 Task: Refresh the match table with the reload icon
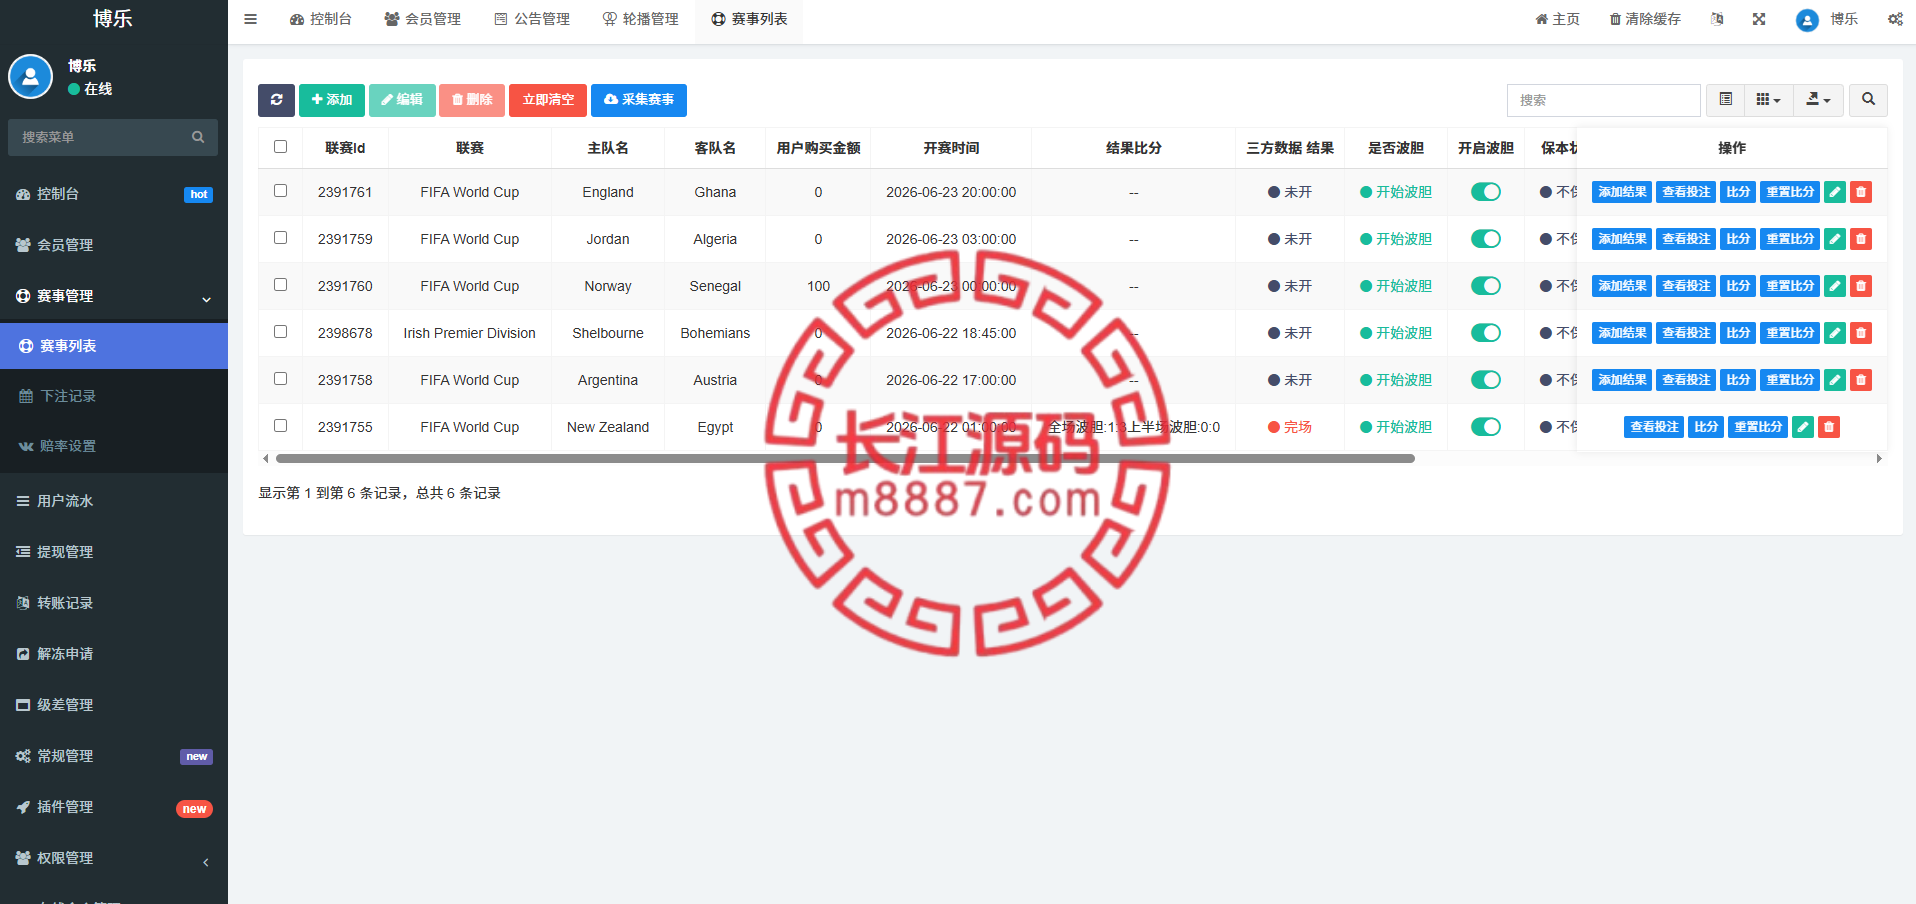[276, 100]
